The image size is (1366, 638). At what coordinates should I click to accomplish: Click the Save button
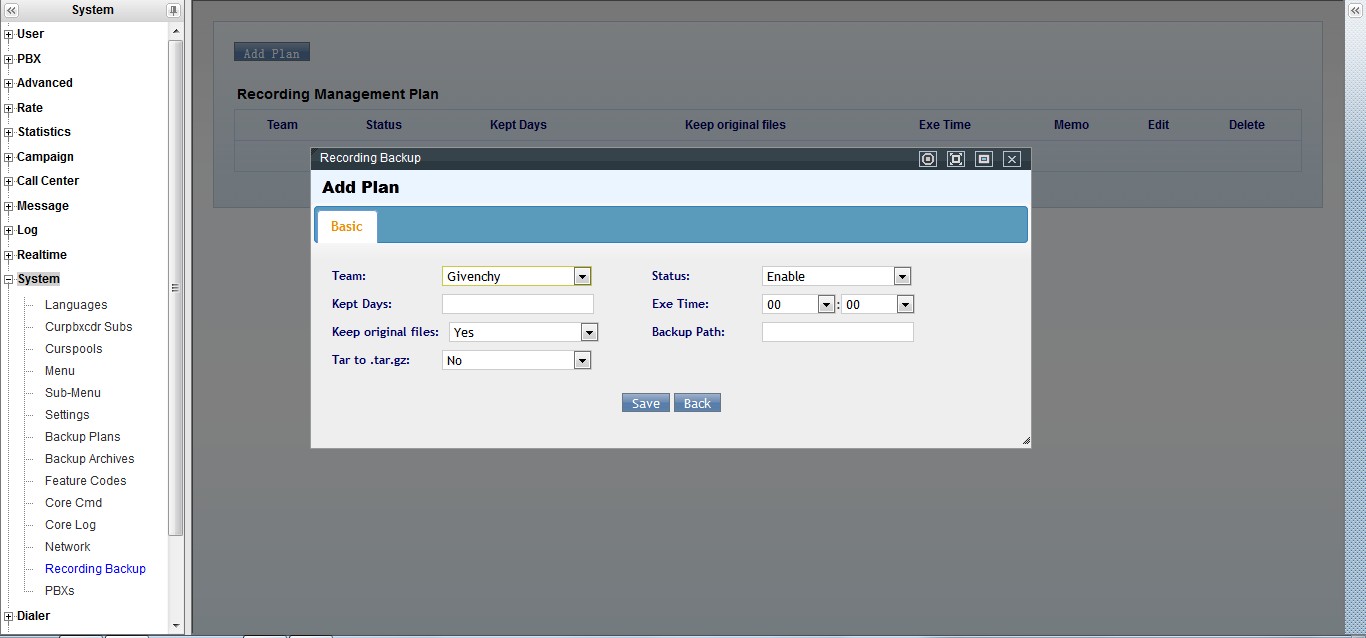coord(645,403)
